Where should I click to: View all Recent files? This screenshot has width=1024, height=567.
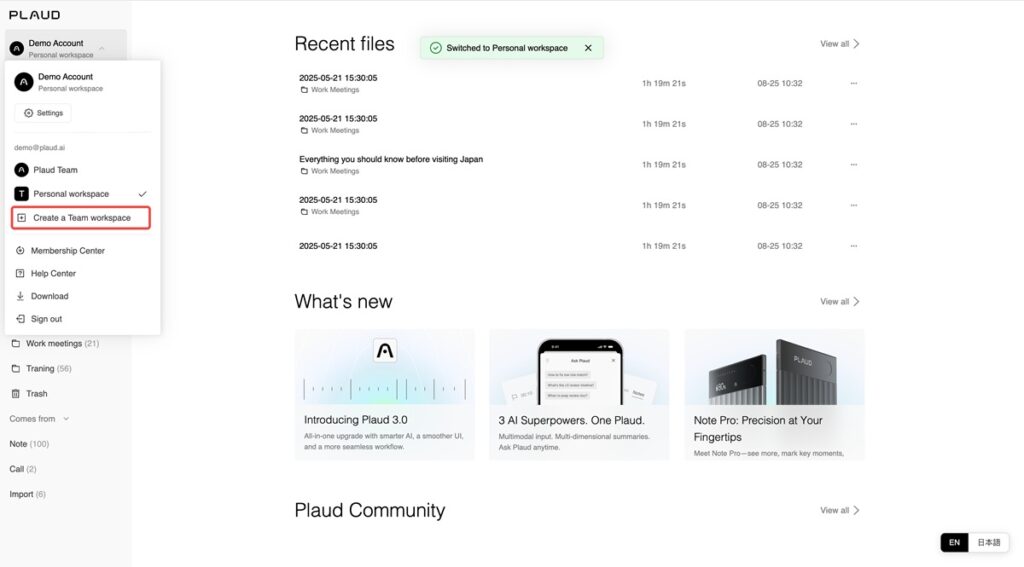pyautogui.click(x=840, y=44)
